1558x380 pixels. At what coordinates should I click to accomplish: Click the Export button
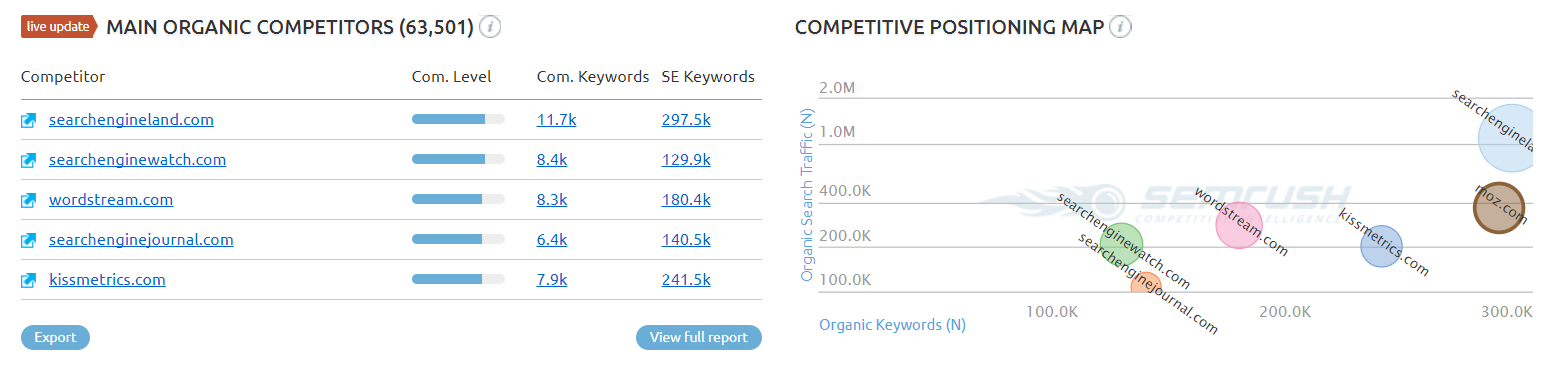(x=55, y=337)
